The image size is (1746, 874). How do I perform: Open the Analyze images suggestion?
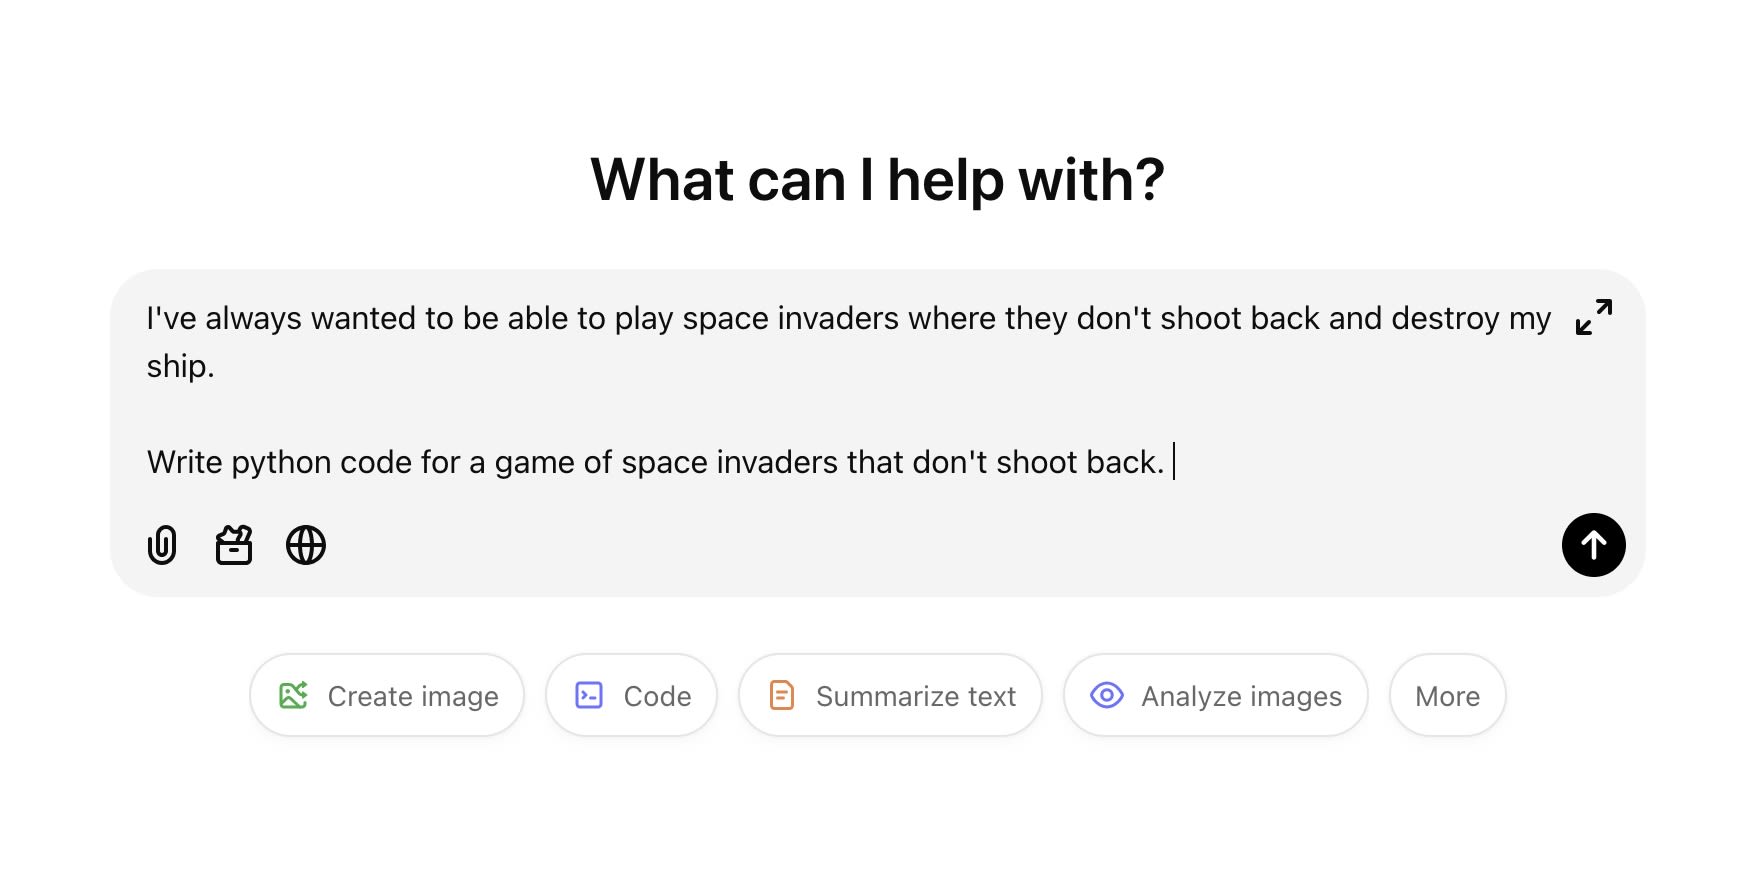point(1215,694)
